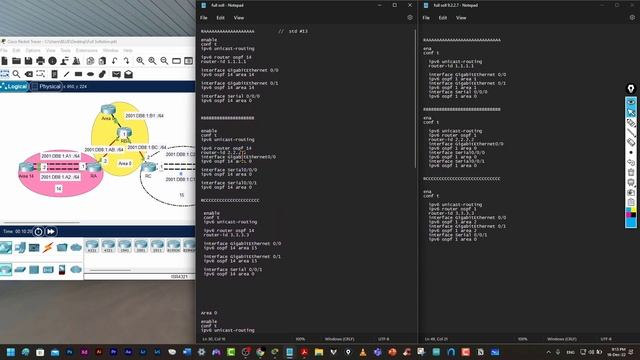640x360 pixels.
Task: Open file with Packet Tracer folder icon
Action: [x=16, y=61]
